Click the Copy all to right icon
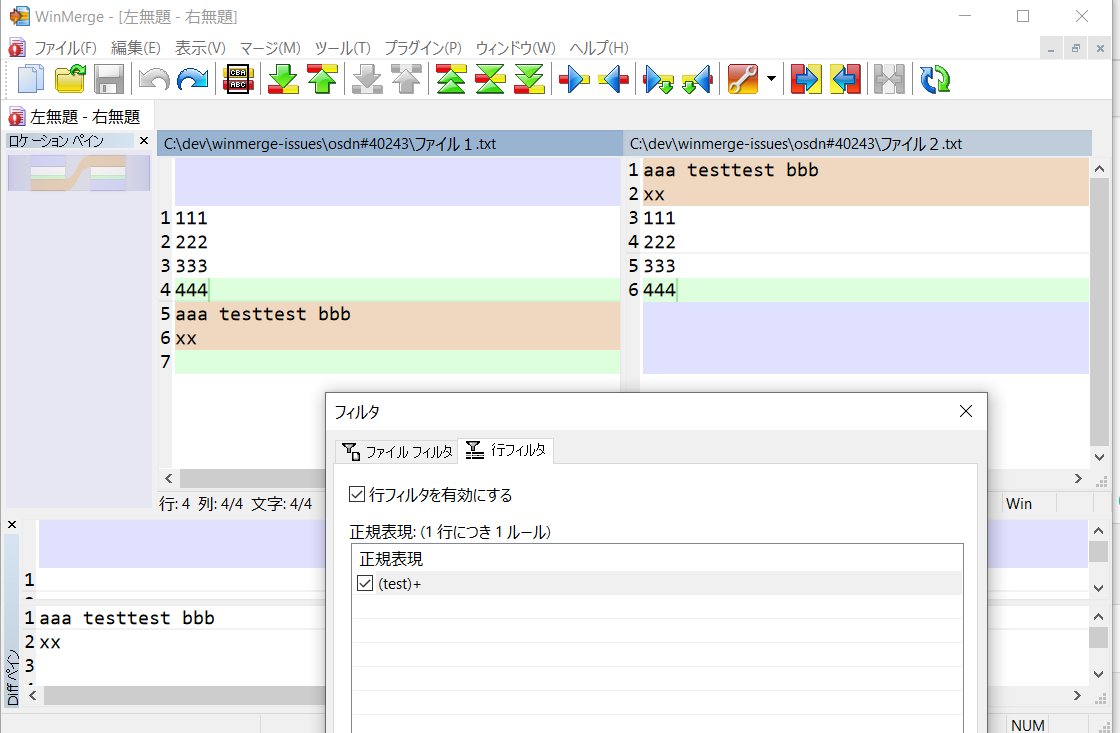1120x733 pixels. (805, 79)
